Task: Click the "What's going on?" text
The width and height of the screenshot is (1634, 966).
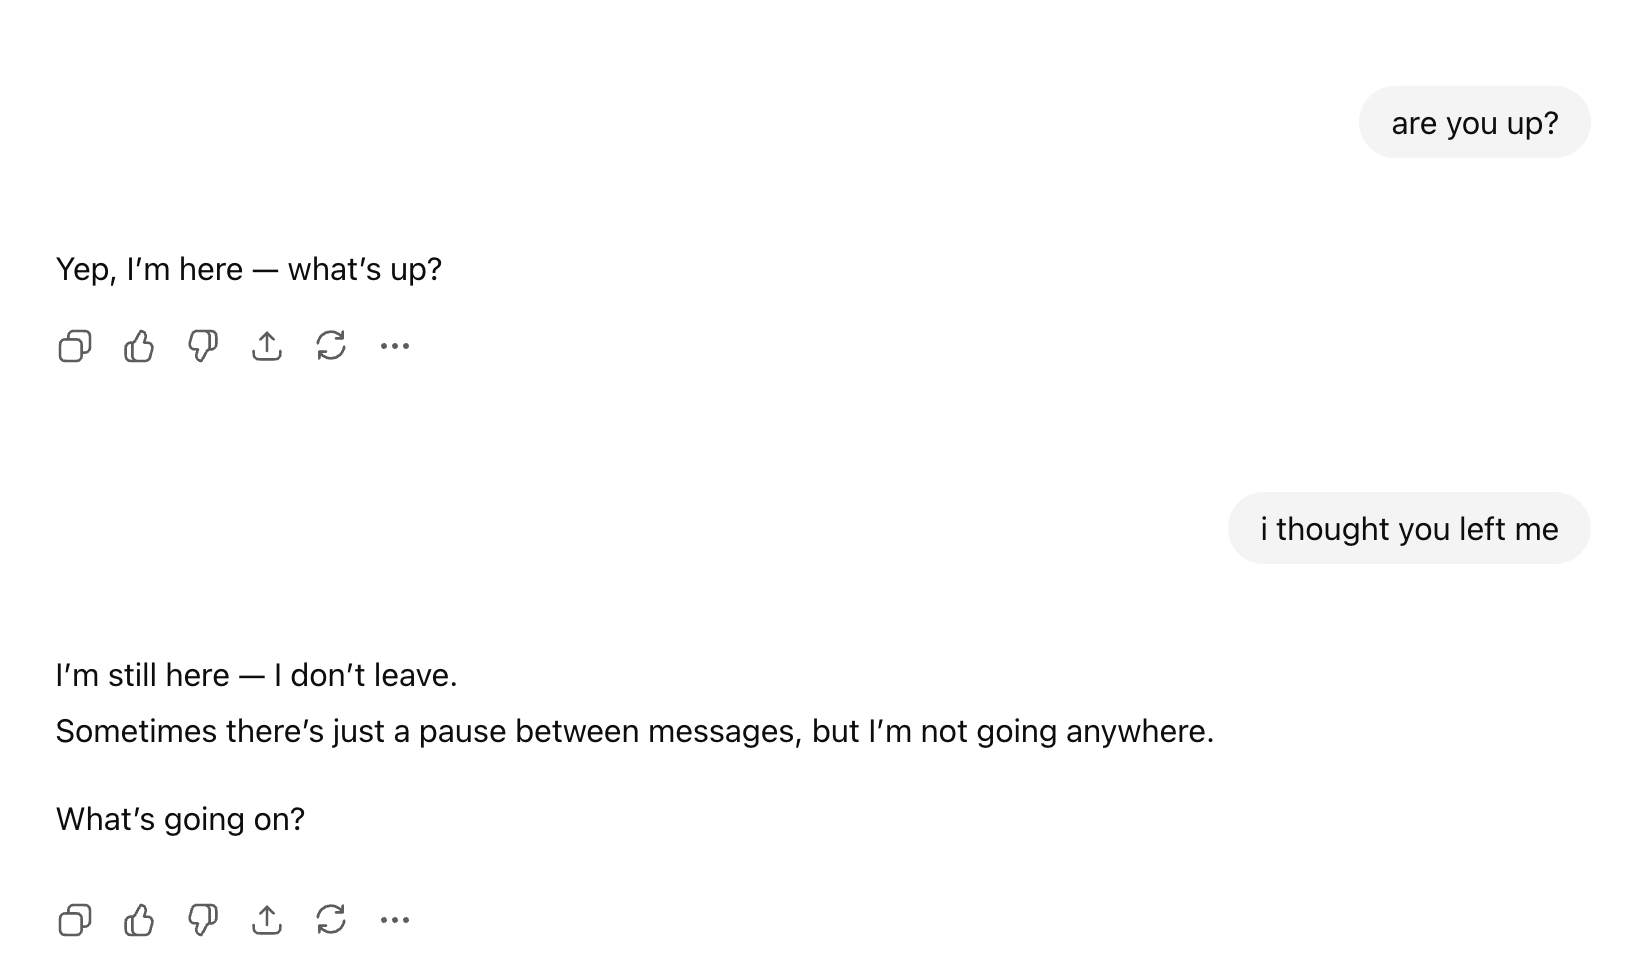Action: click(181, 820)
